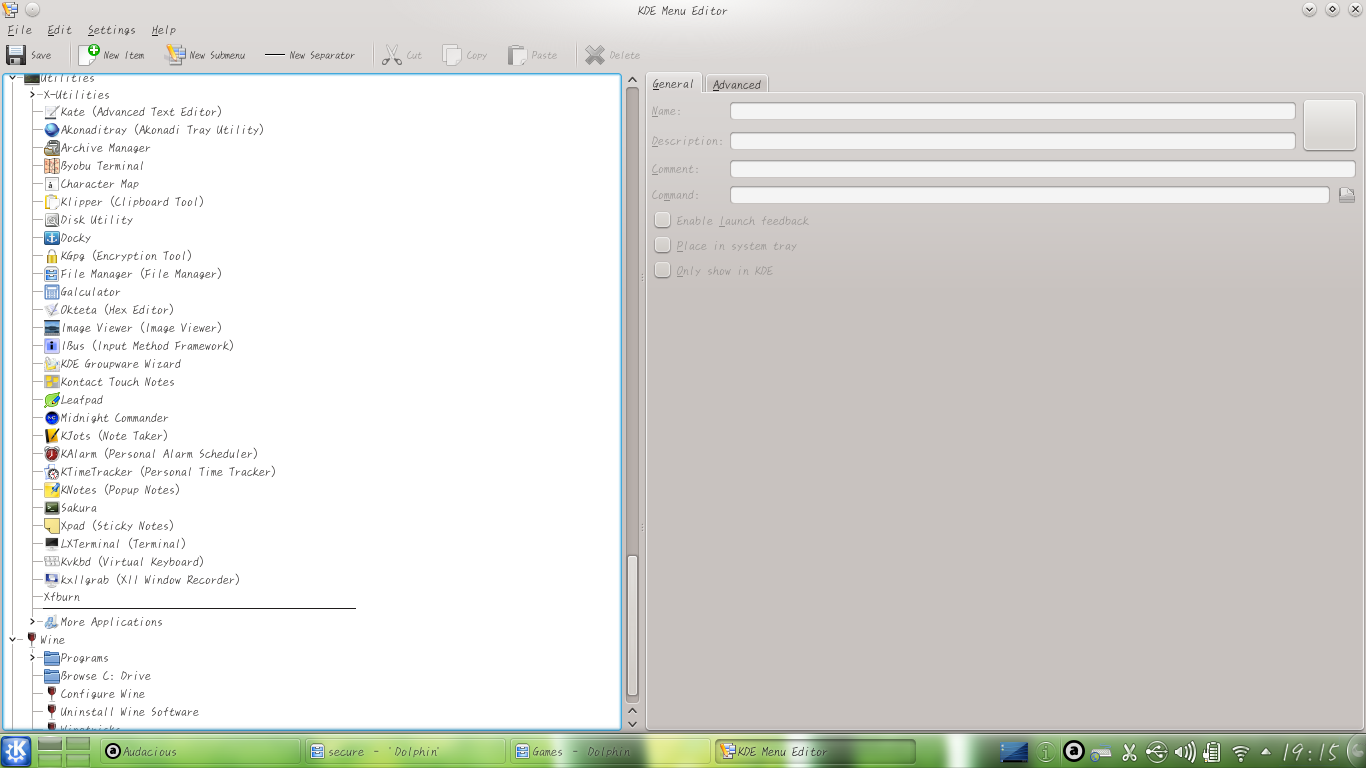The image size is (1366, 768).
Task: Insert a New Separator from the toolbar
Action: tap(309, 55)
